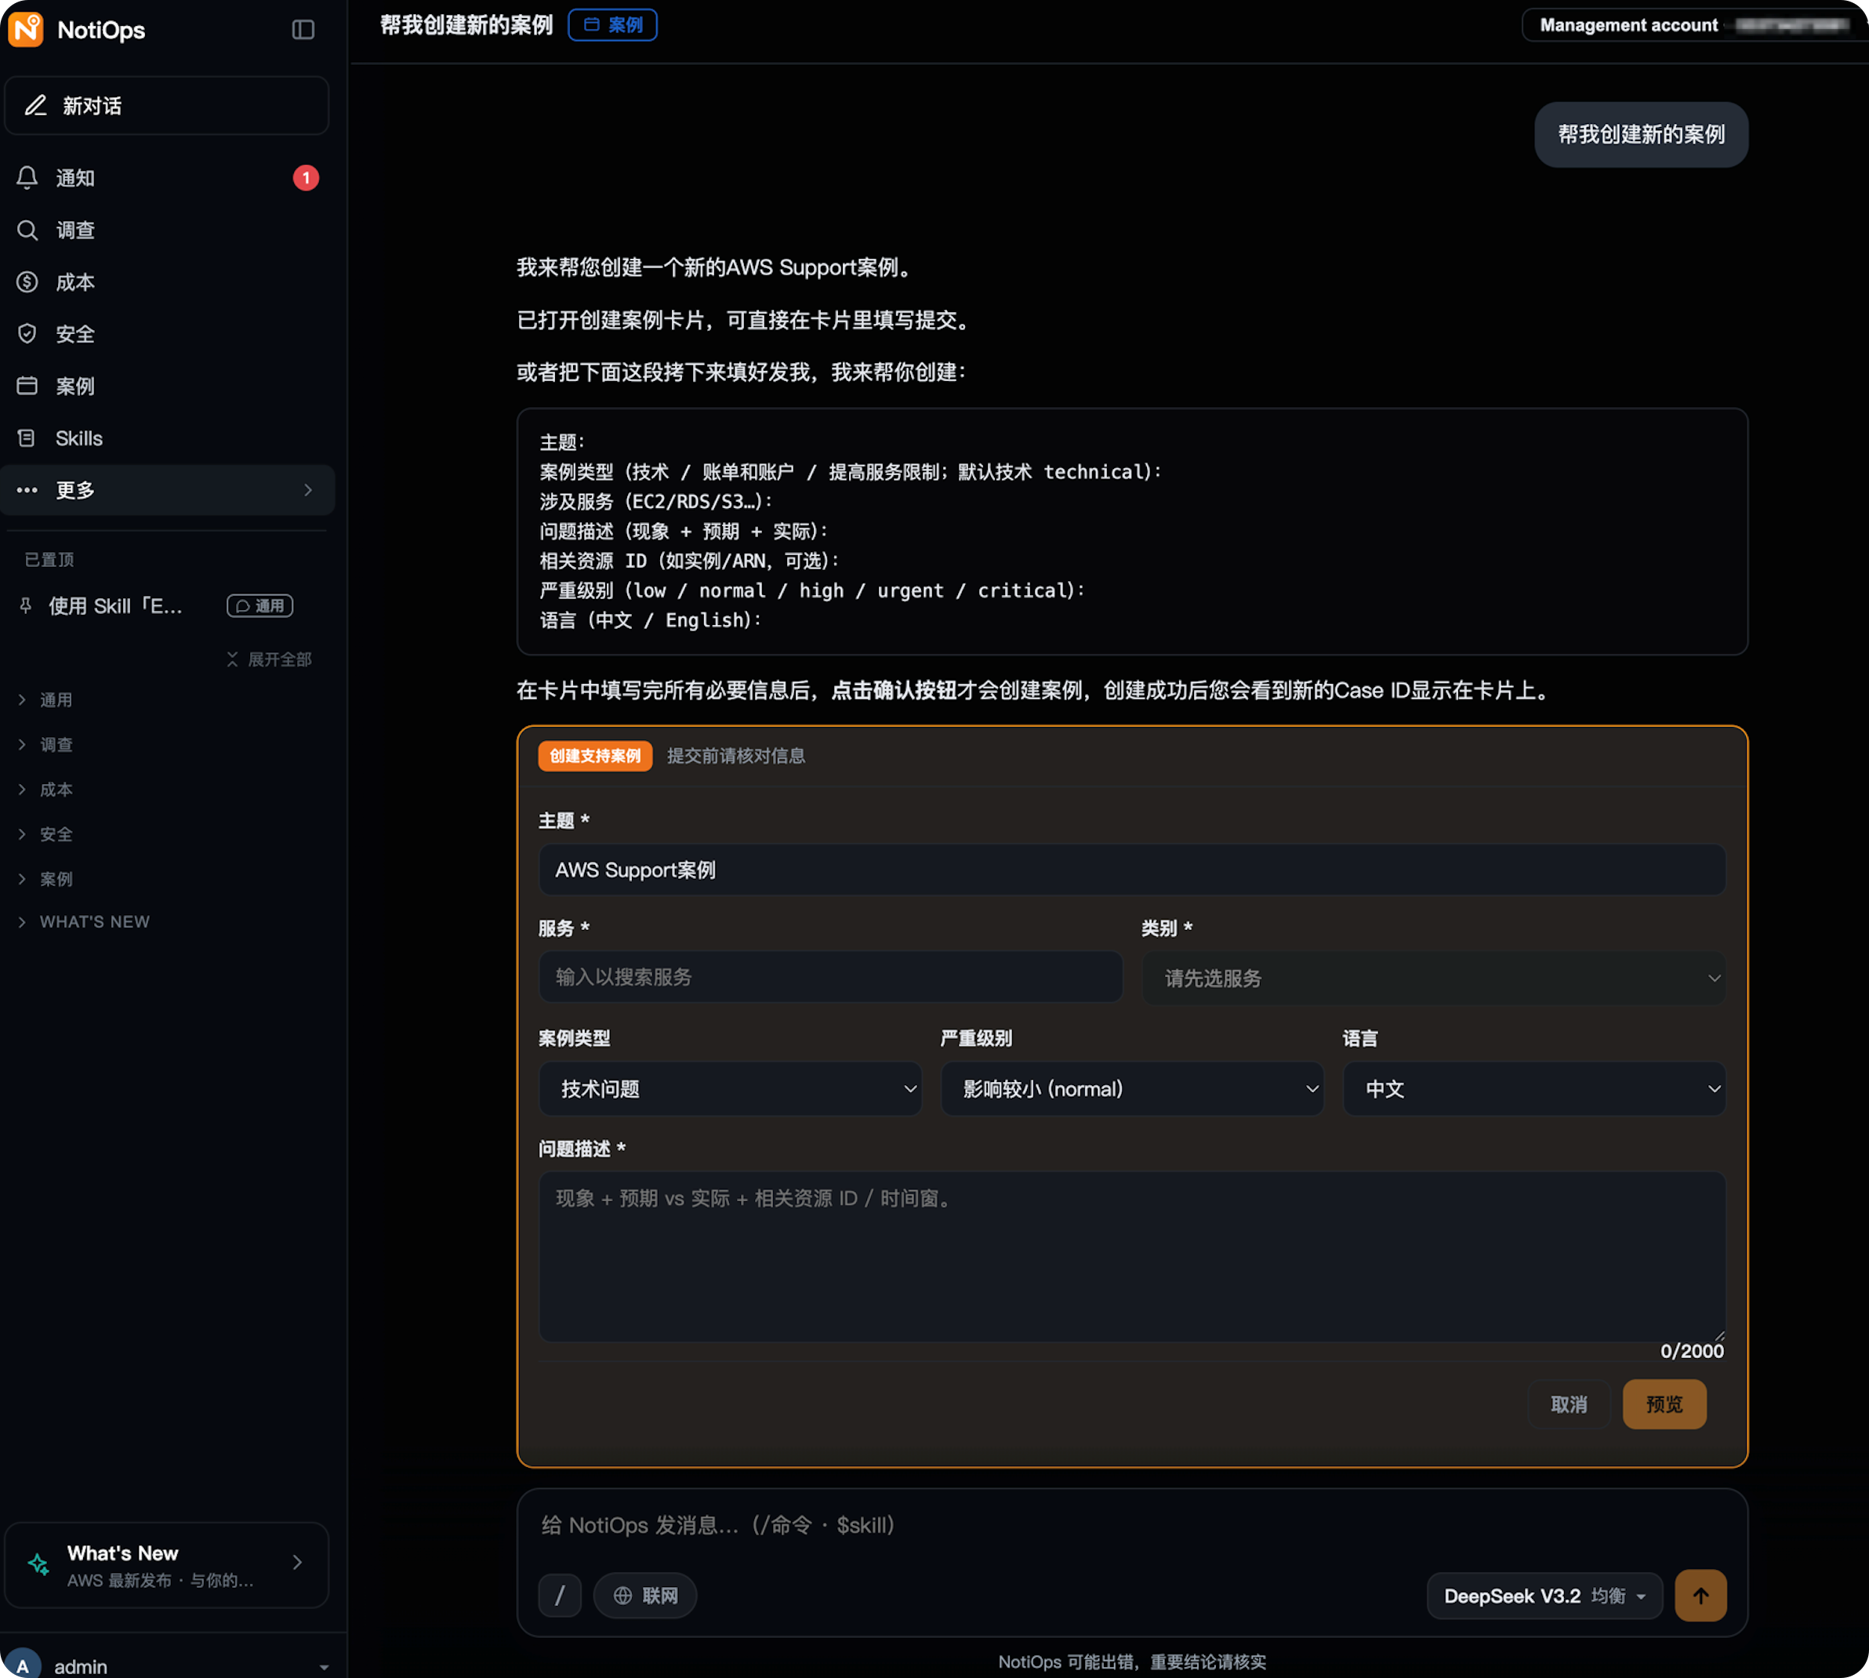Viewport: 1869px width, 1678px height.
Task: Open the What's New card
Action: click(x=167, y=1565)
